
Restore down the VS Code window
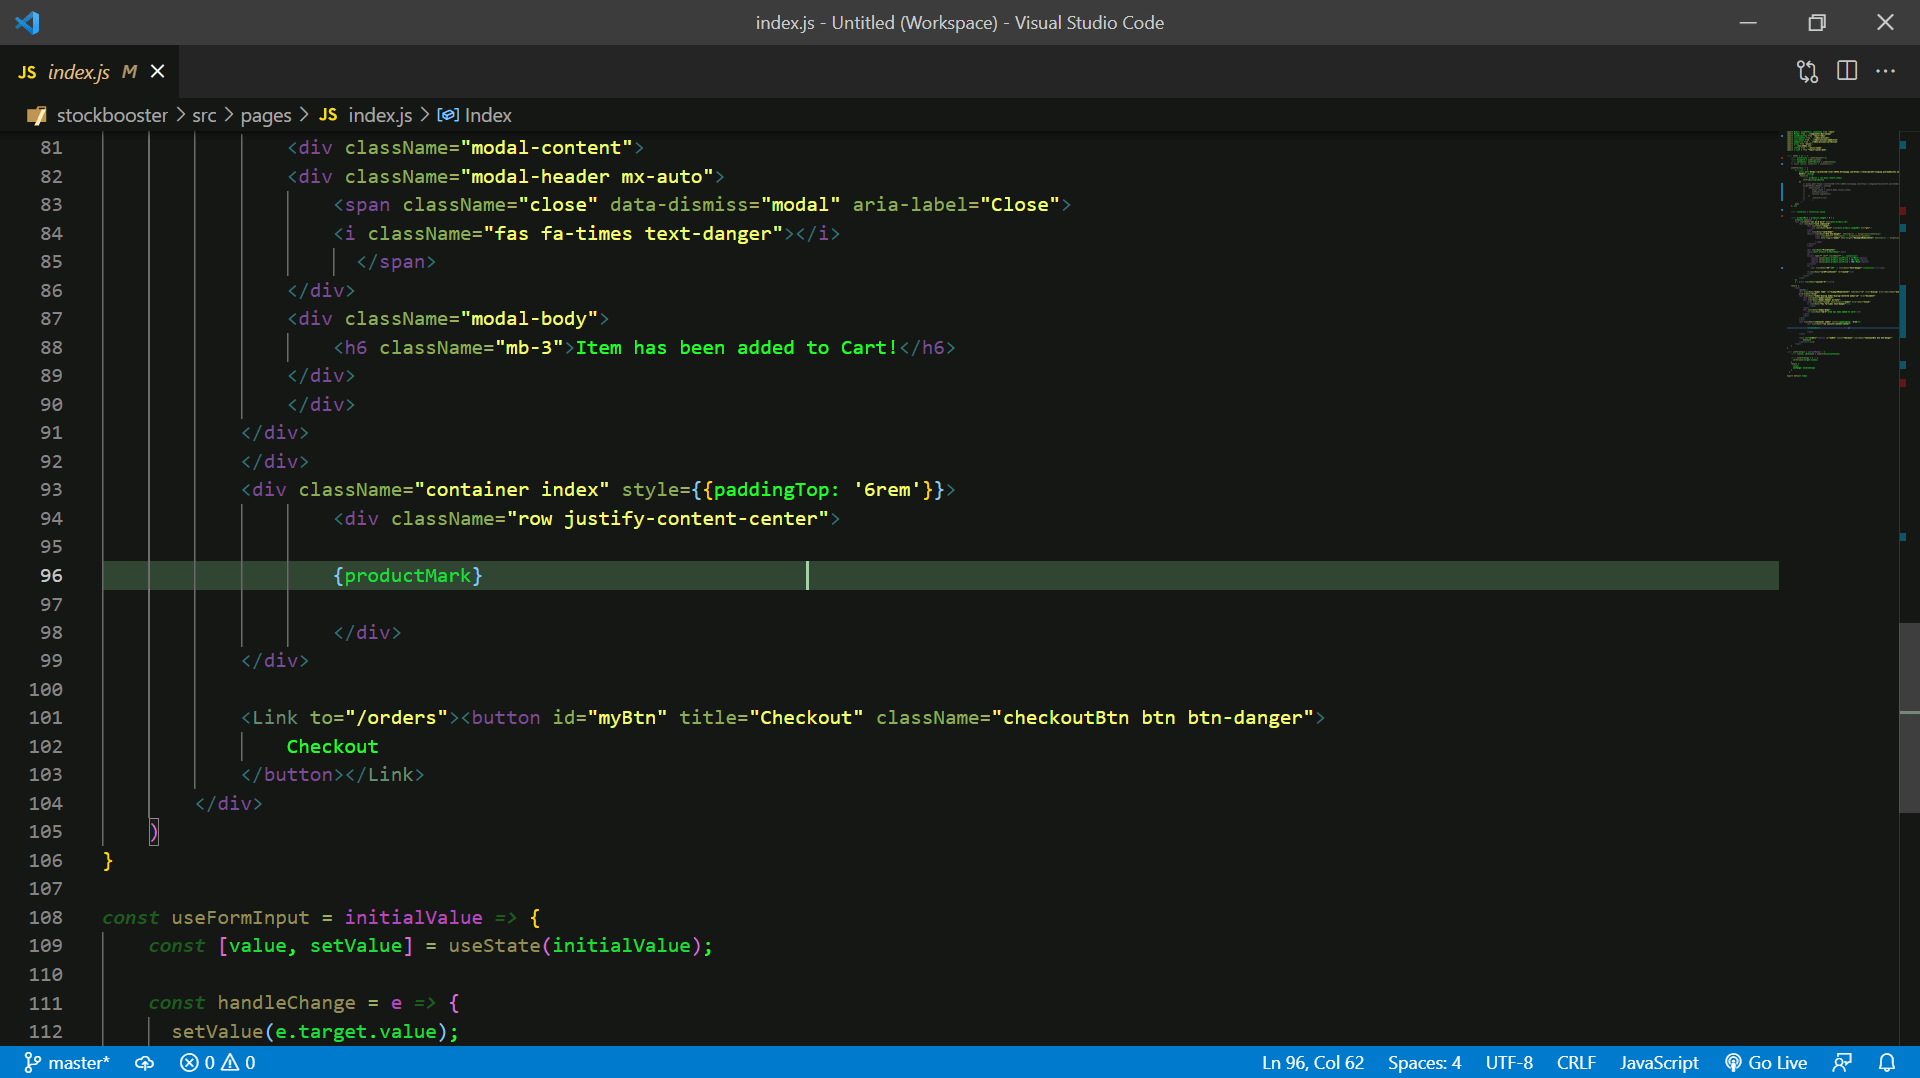pyautogui.click(x=1817, y=22)
